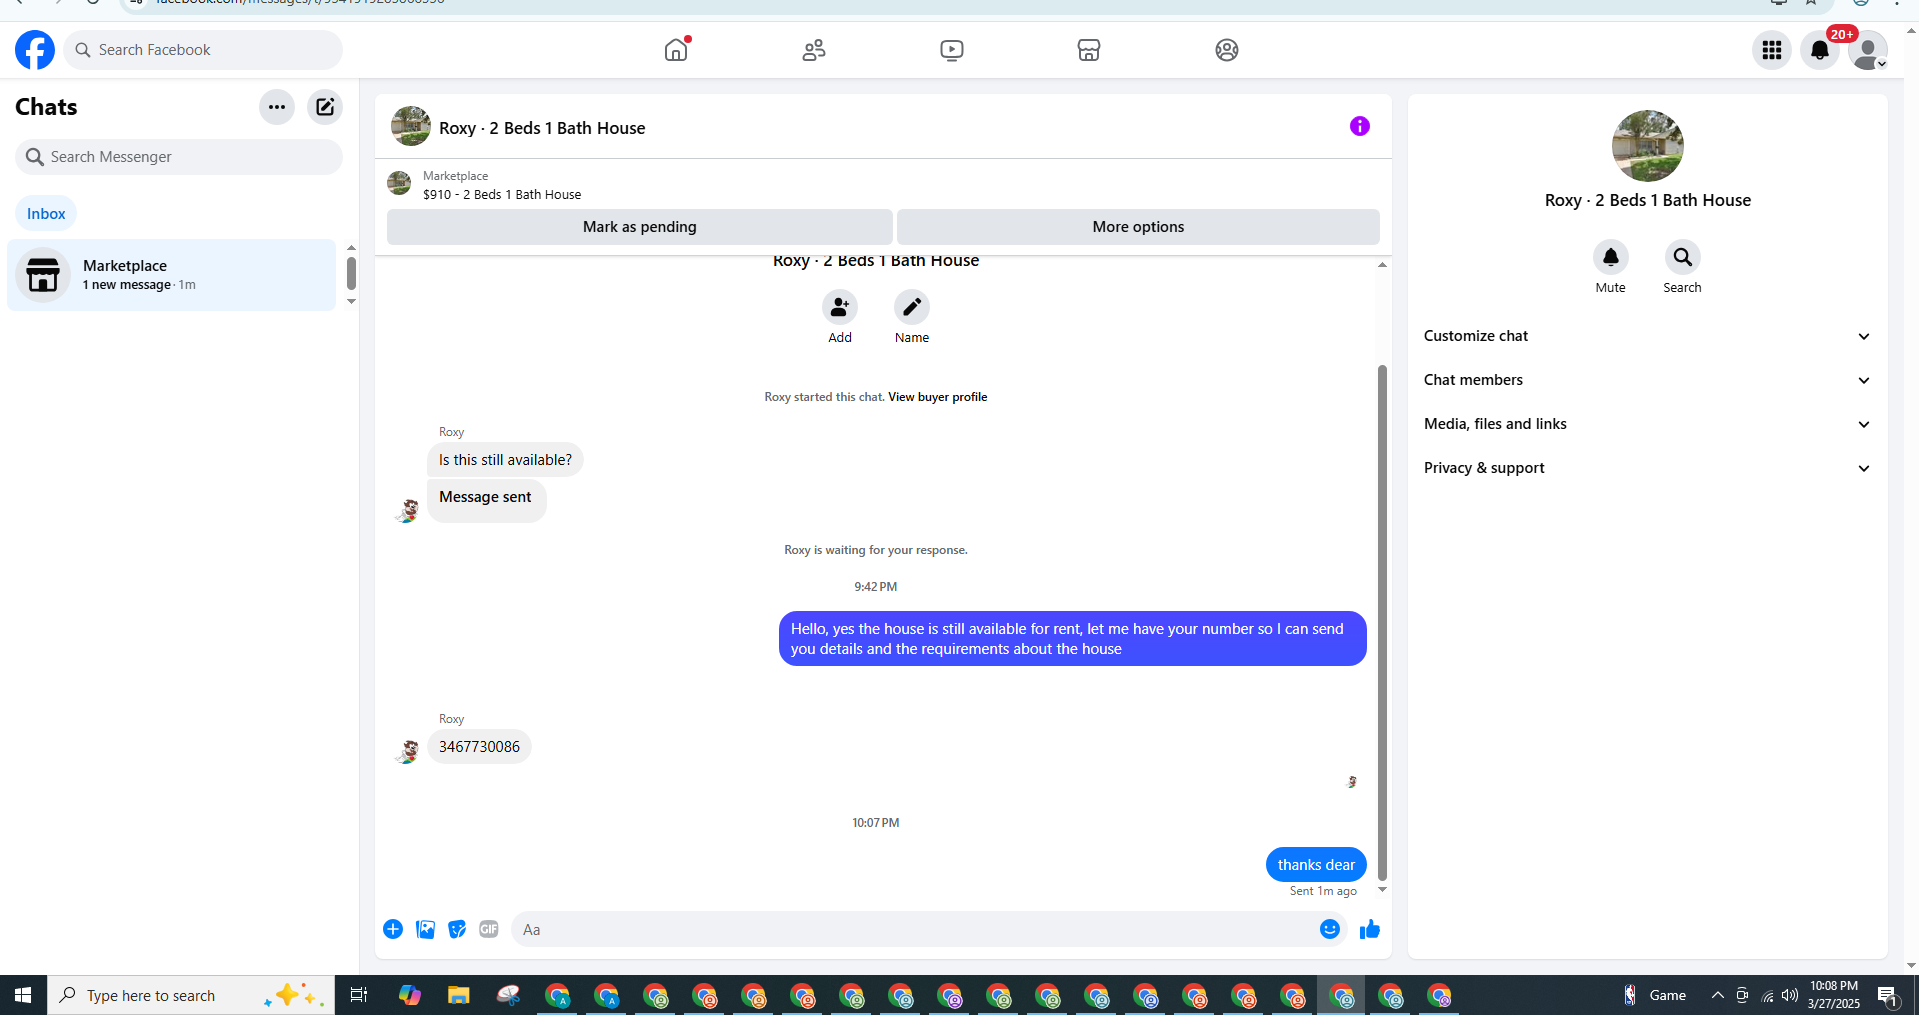Screen dimensions: 1919x1015
Task: Click the message '3467730086' from Roxy
Action: (479, 747)
